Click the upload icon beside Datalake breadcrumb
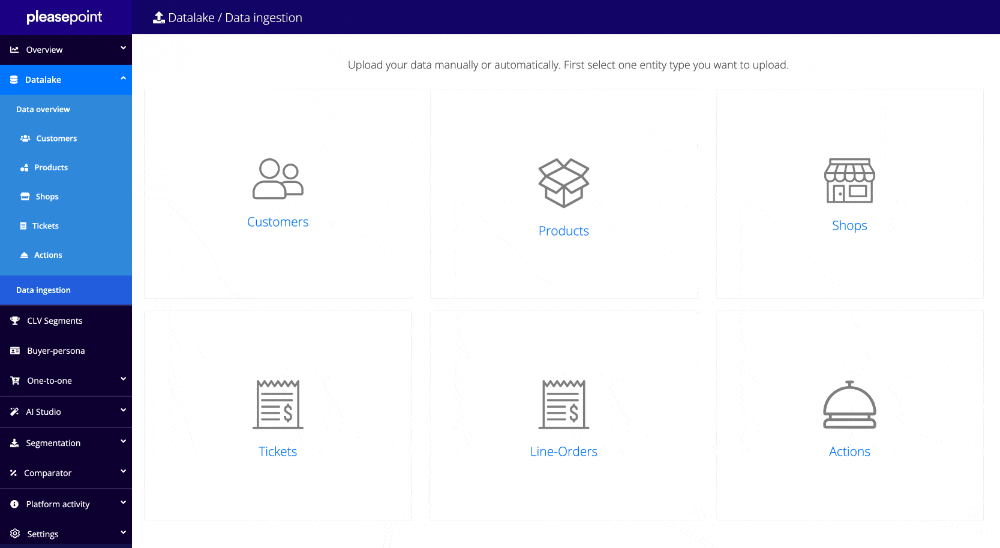The height and width of the screenshot is (548, 1000). tap(159, 18)
